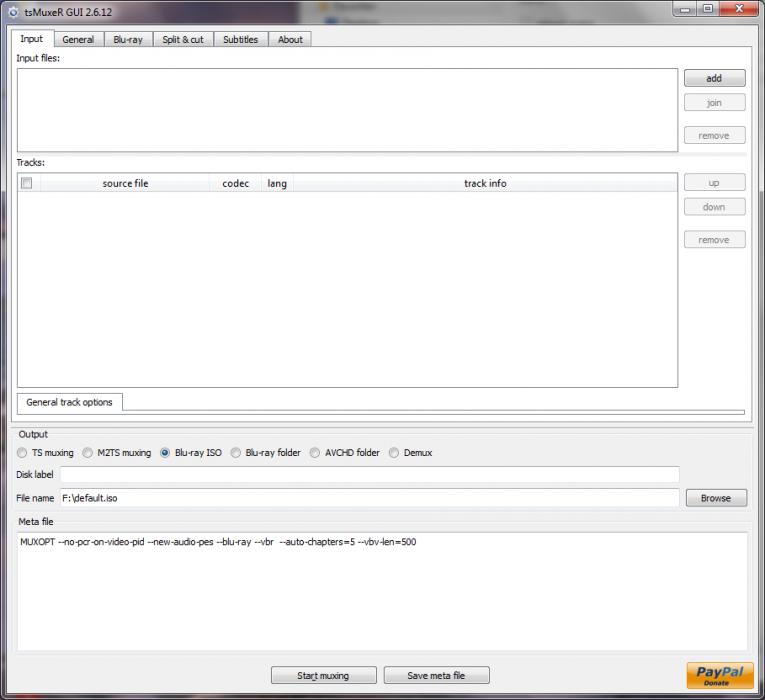Click the Start muxing button
Screen dimensions: 765x700
coord(323,676)
